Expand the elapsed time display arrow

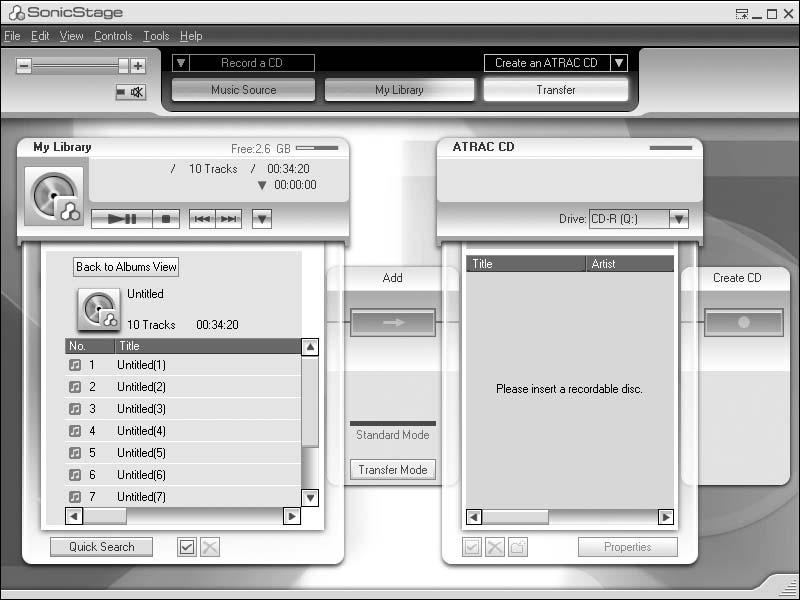(x=262, y=185)
